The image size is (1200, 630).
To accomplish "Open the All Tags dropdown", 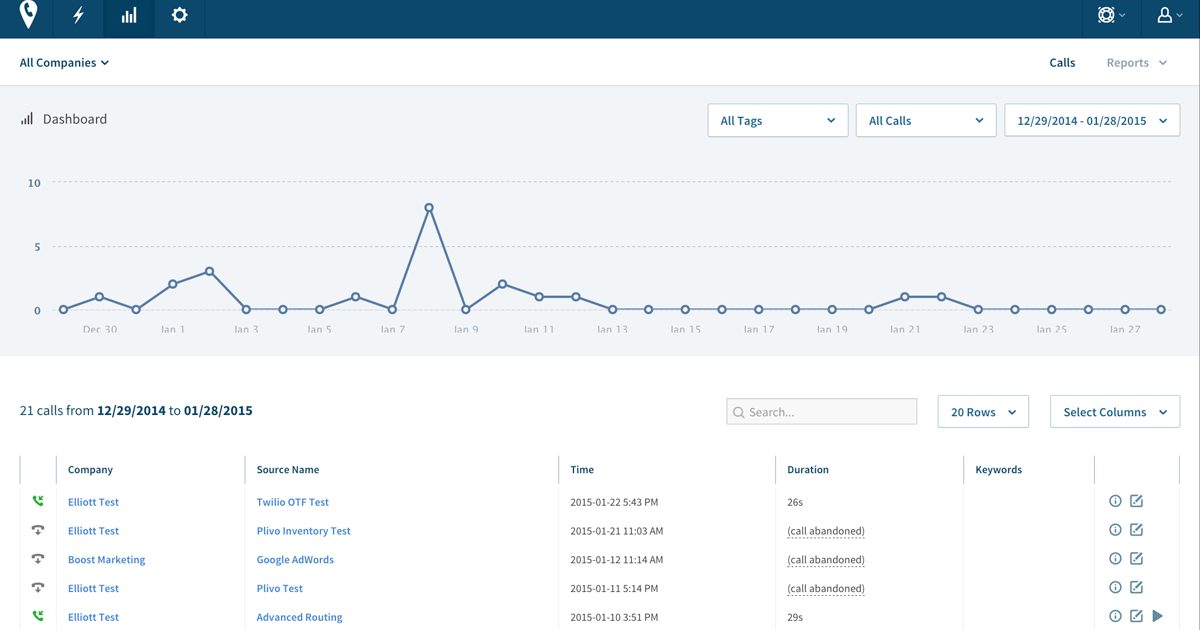I will point(777,120).
